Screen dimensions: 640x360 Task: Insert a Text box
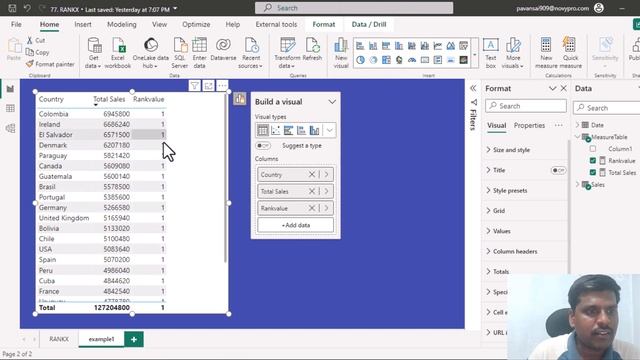click(x=491, y=53)
